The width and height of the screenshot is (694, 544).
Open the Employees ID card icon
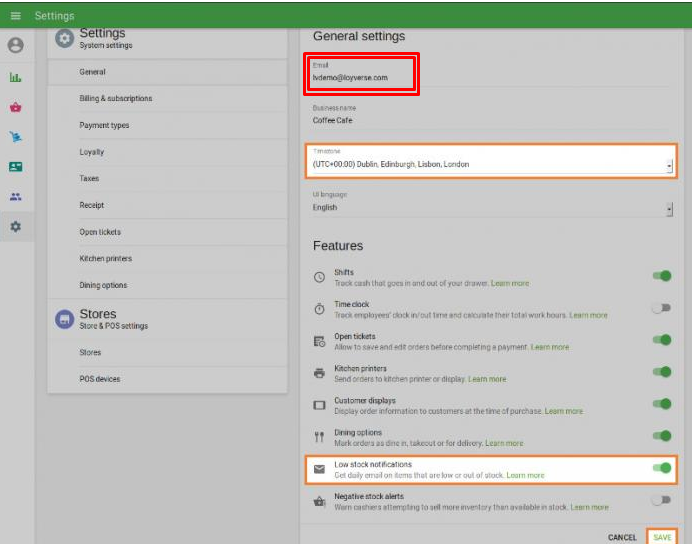(15, 167)
